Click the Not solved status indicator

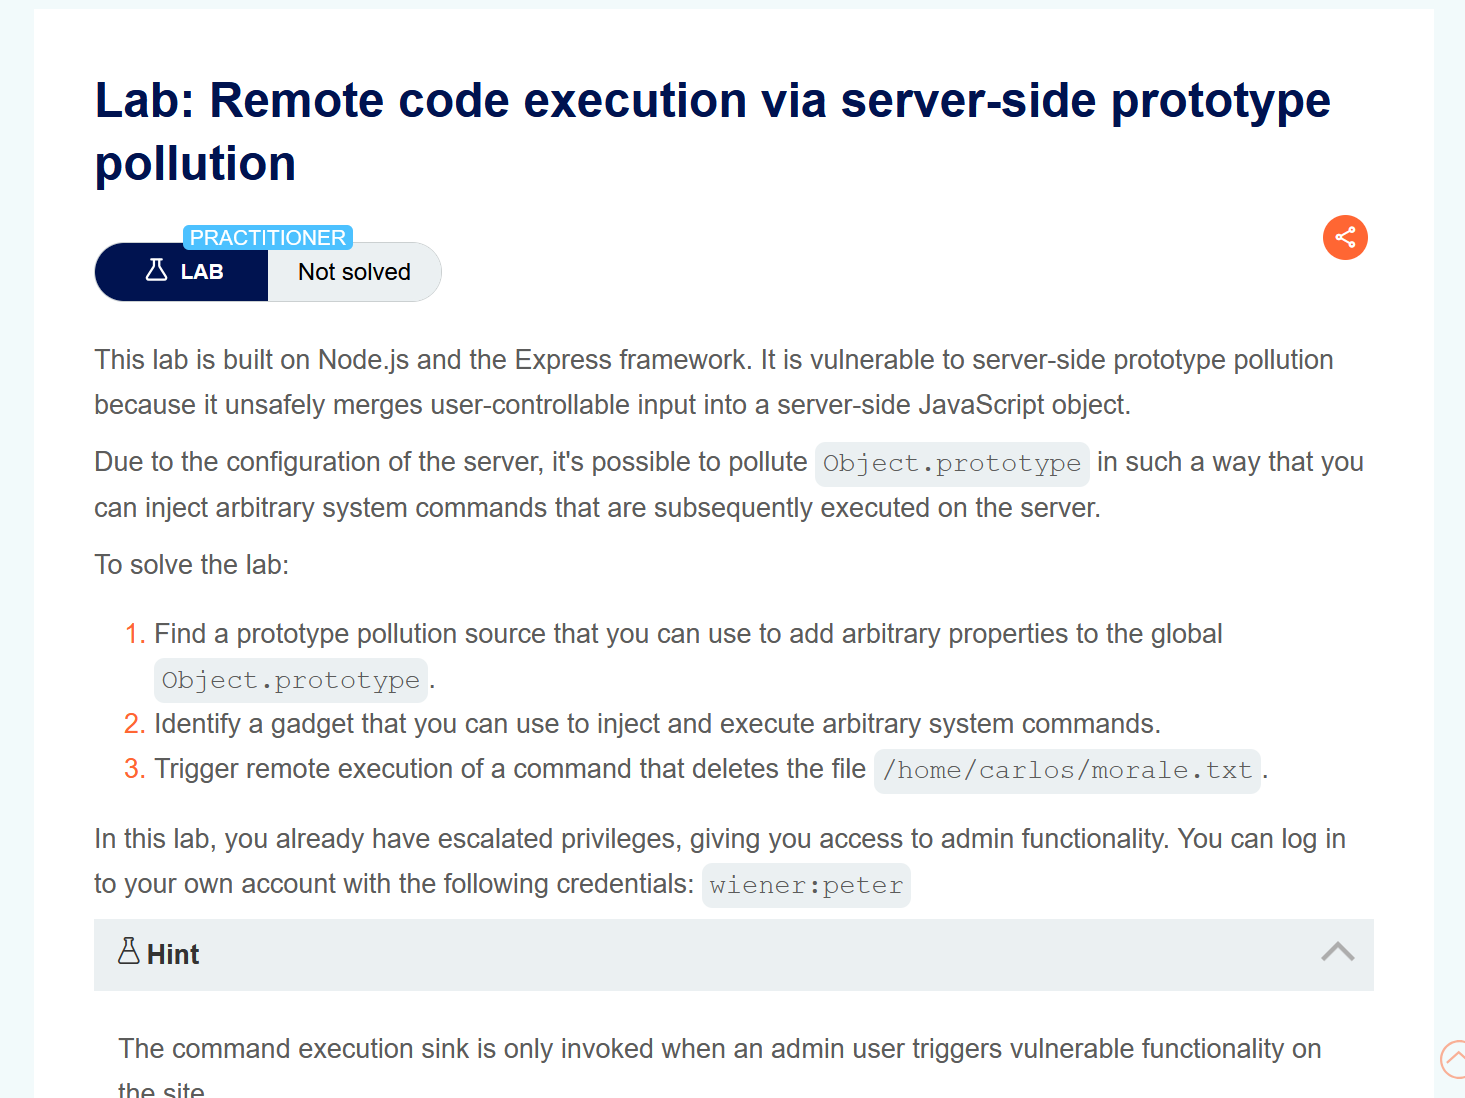coord(354,272)
